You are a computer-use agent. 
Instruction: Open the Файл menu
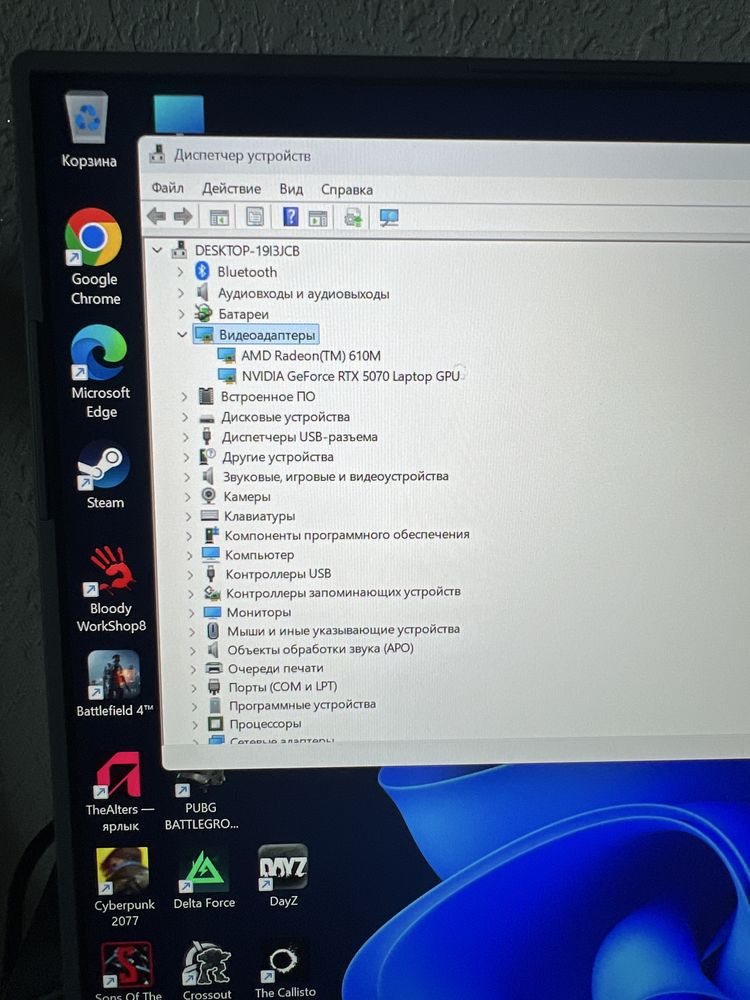click(167, 188)
